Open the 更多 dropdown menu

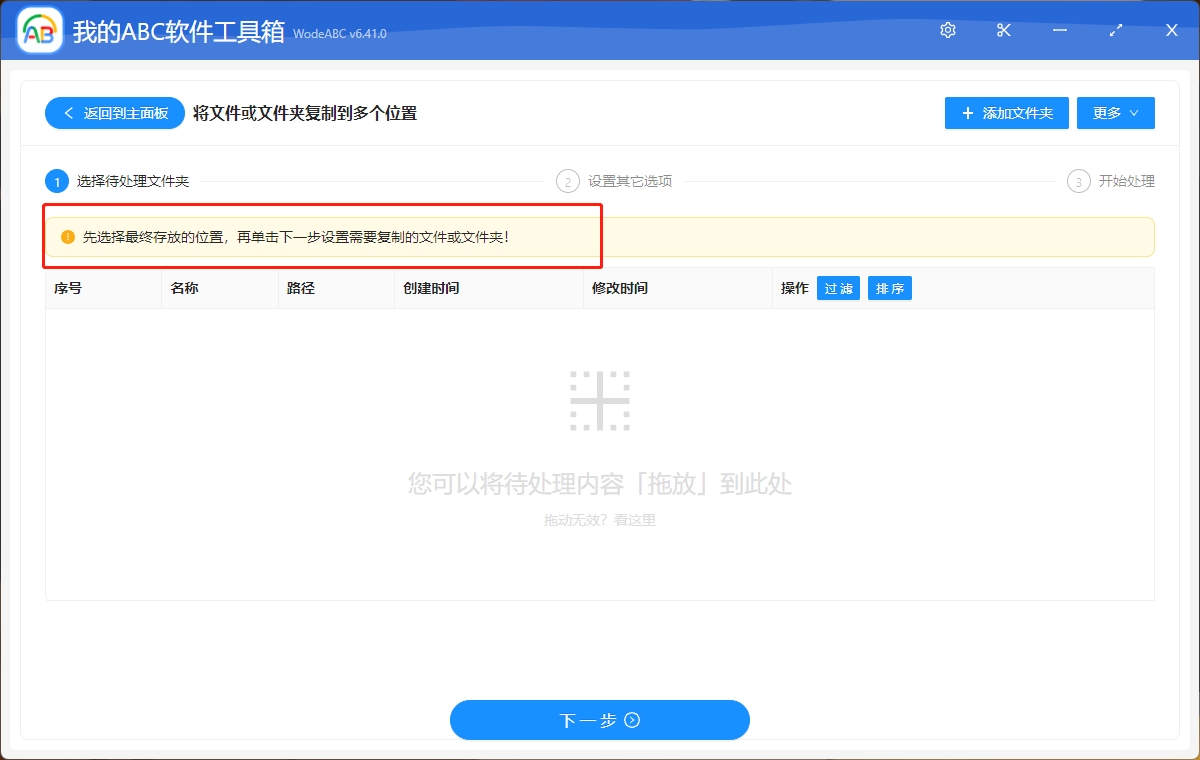pos(1115,112)
